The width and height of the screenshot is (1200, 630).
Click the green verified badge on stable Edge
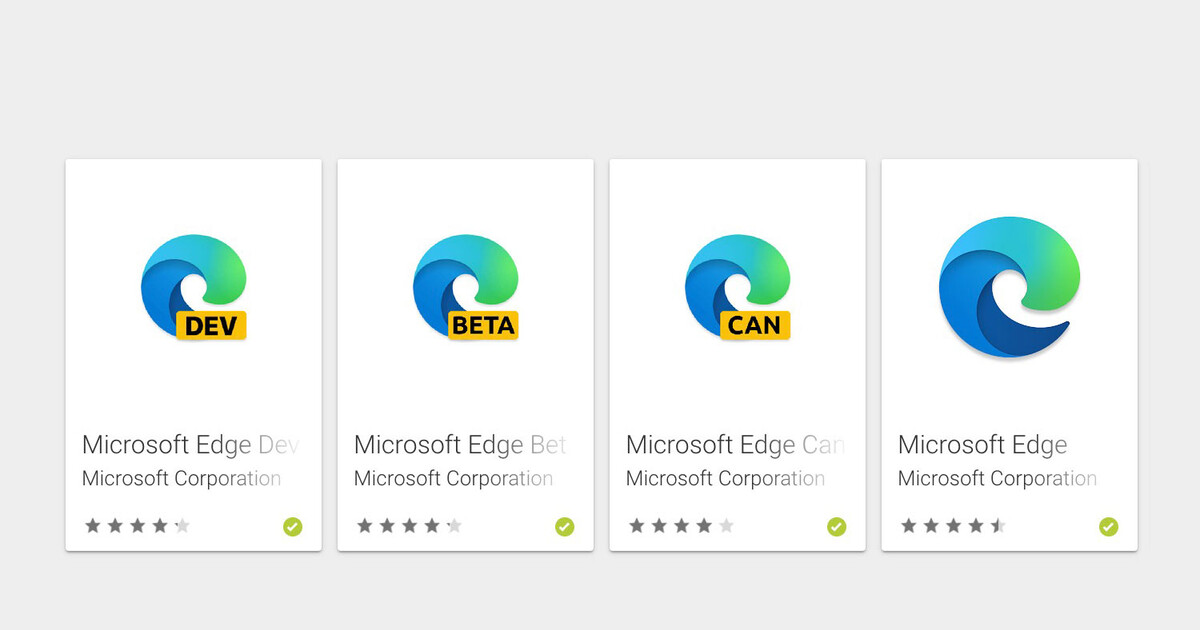point(1108,526)
